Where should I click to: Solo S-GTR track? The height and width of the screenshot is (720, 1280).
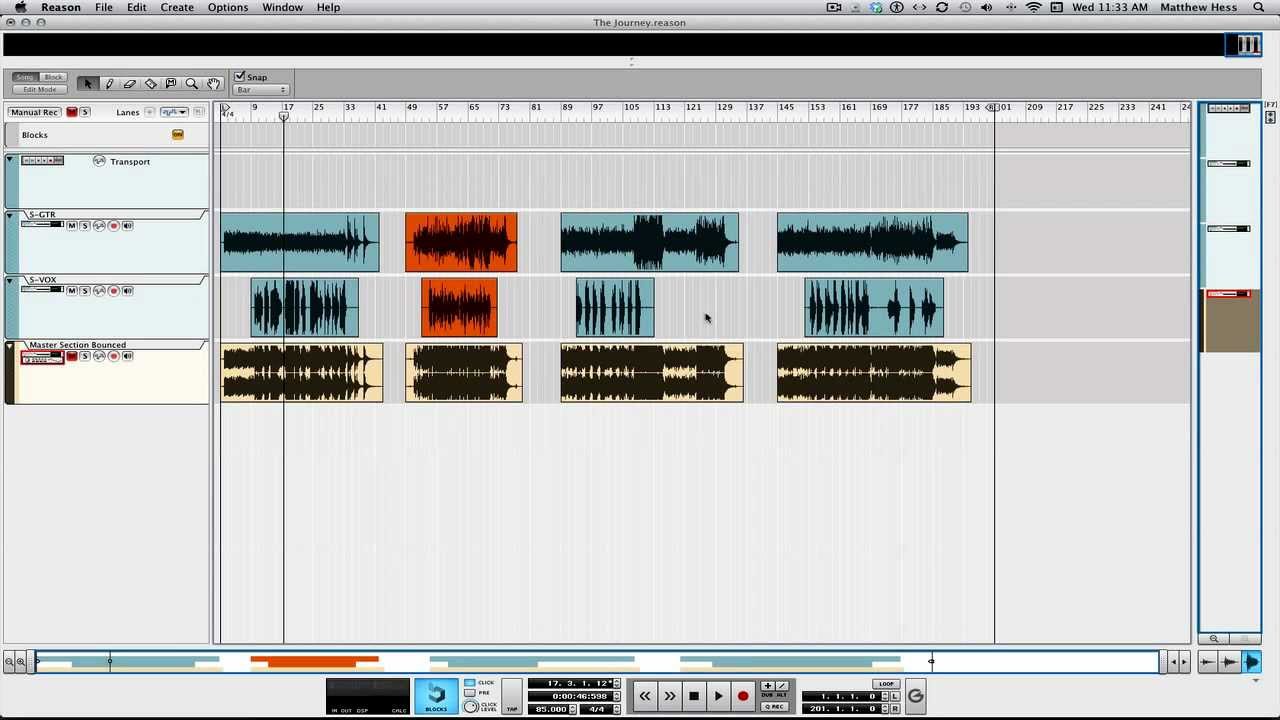click(x=85, y=226)
